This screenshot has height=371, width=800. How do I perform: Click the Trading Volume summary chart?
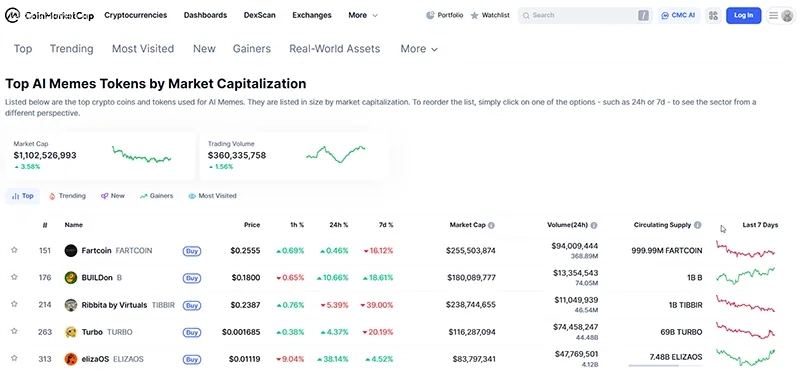pyautogui.click(x=336, y=154)
